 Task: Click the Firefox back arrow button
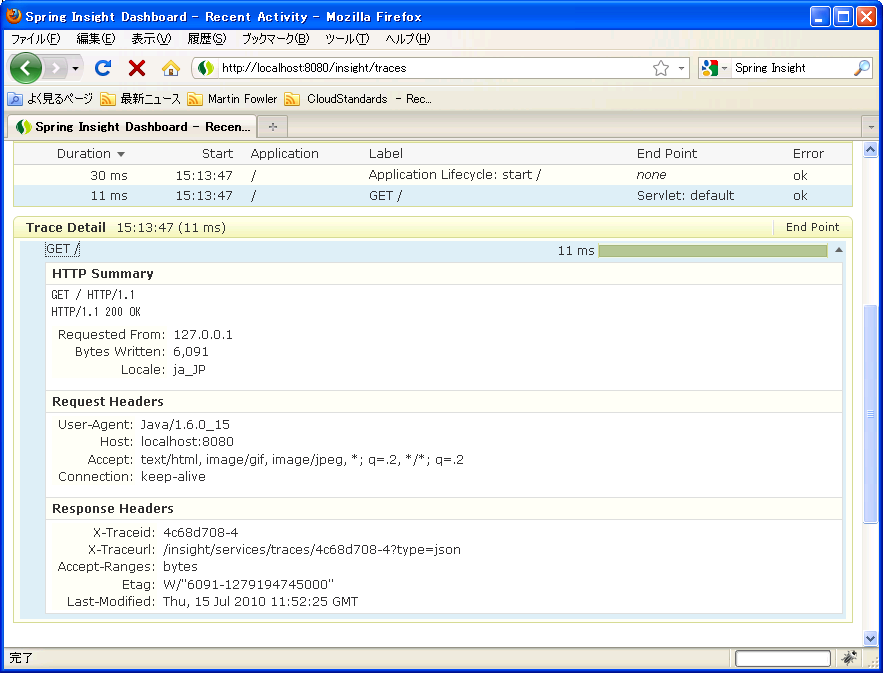point(25,68)
